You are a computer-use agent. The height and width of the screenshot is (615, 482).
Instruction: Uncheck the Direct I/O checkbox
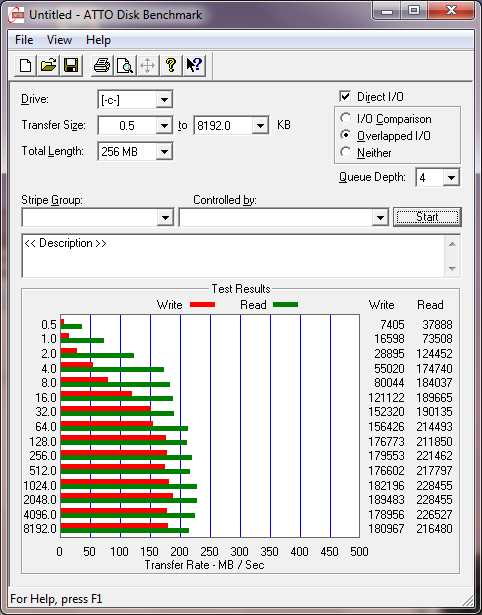click(x=345, y=96)
